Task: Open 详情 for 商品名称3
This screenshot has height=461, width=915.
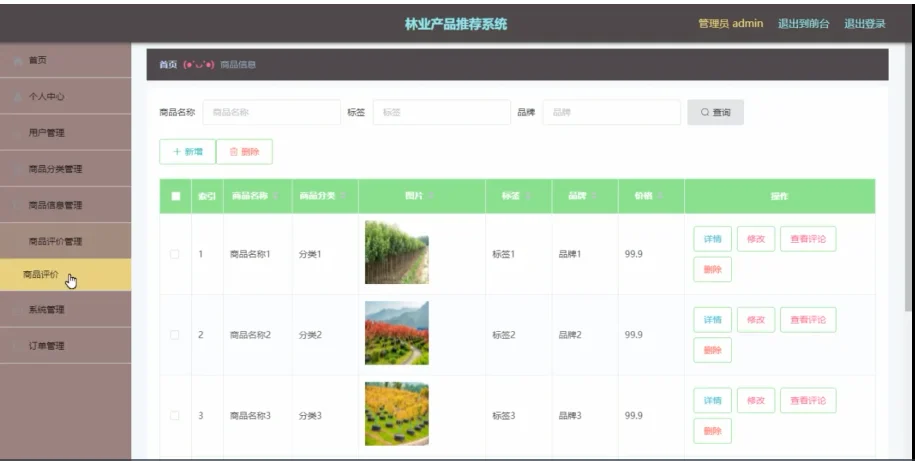Action: pyautogui.click(x=713, y=400)
